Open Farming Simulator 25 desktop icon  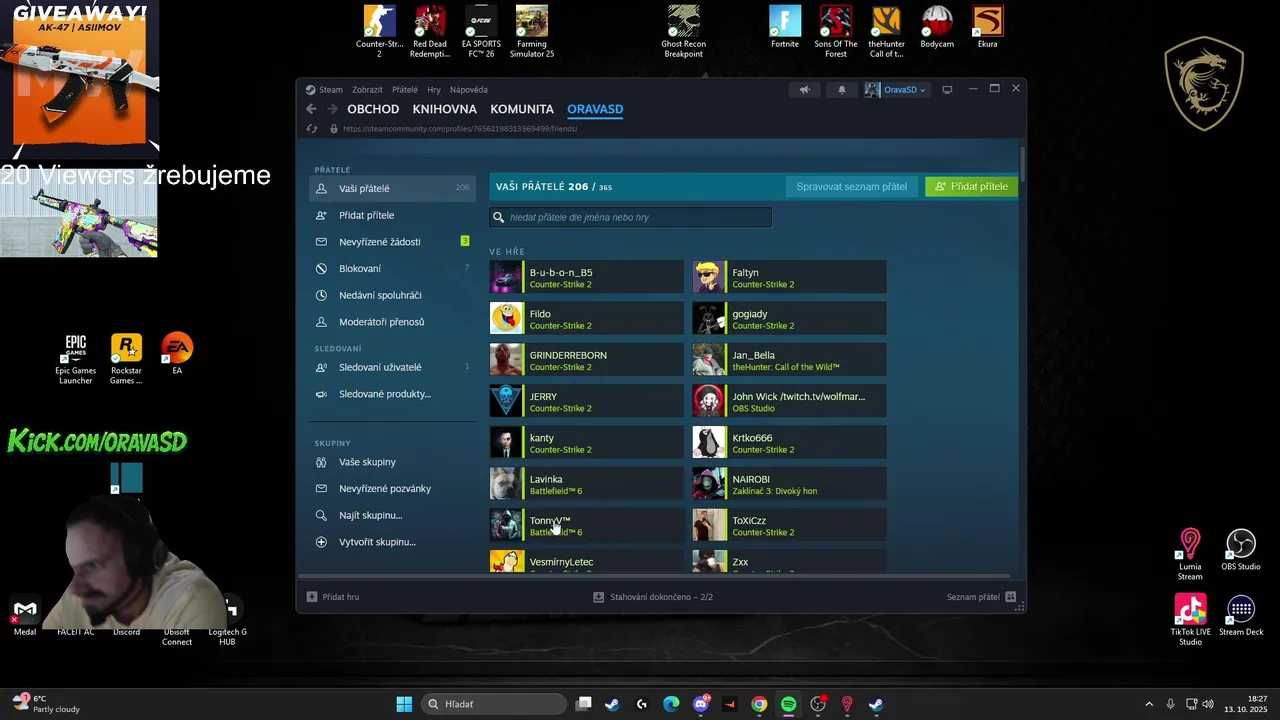coord(532,31)
